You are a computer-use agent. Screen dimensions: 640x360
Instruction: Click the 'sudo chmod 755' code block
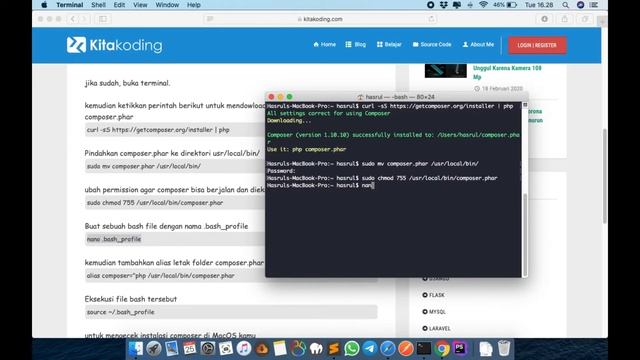click(175, 202)
